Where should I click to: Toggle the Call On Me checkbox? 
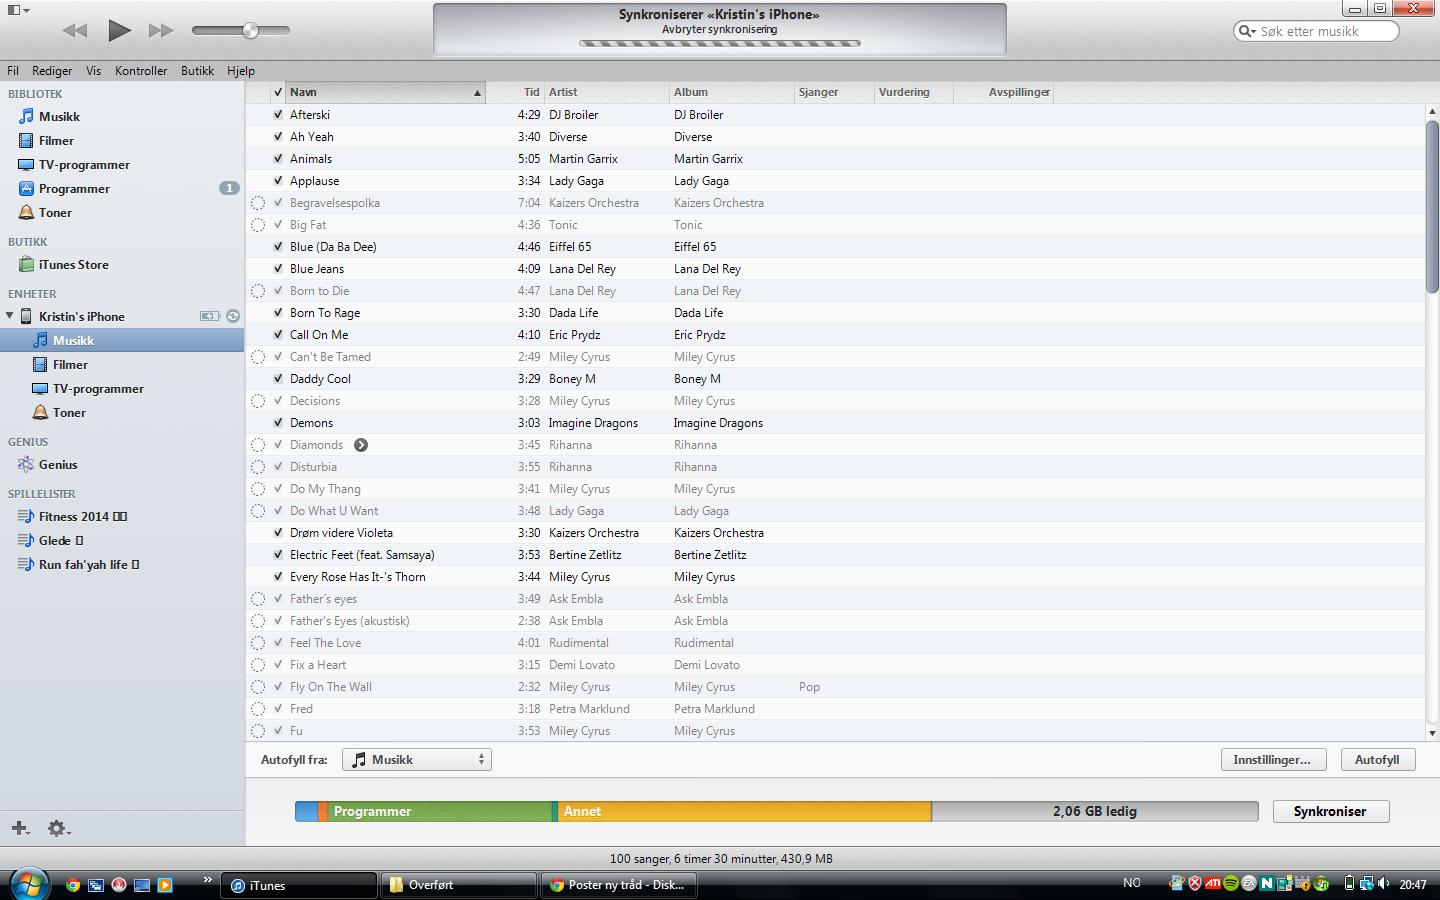point(278,335)
